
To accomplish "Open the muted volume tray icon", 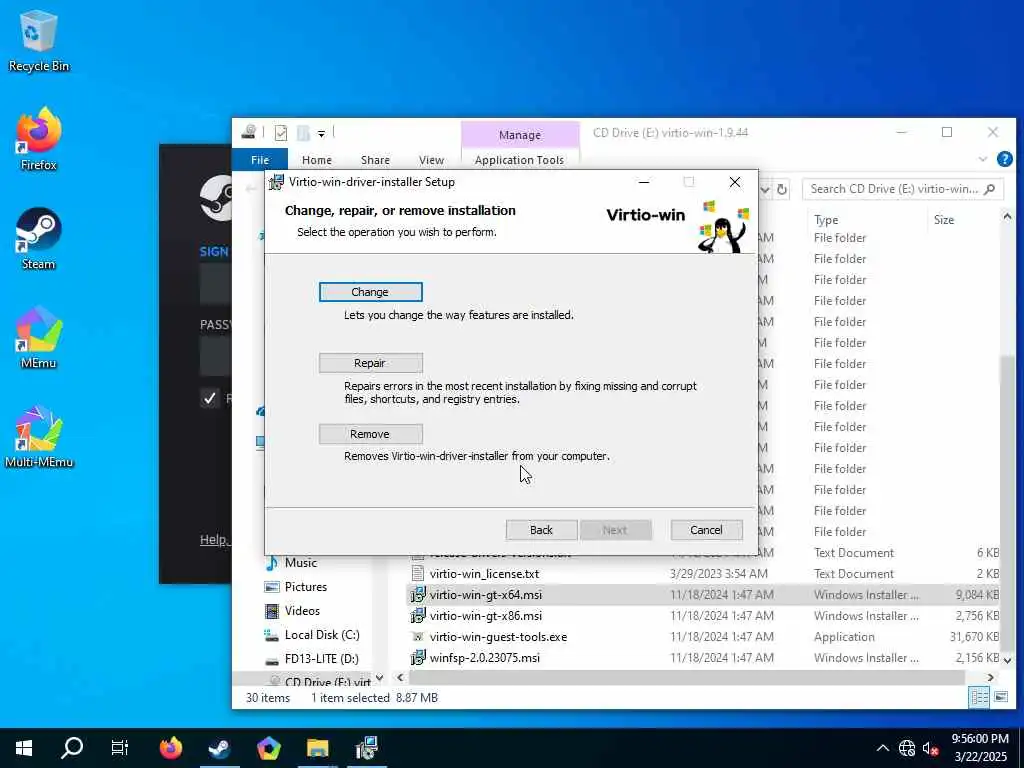I will tap(931, 748).
